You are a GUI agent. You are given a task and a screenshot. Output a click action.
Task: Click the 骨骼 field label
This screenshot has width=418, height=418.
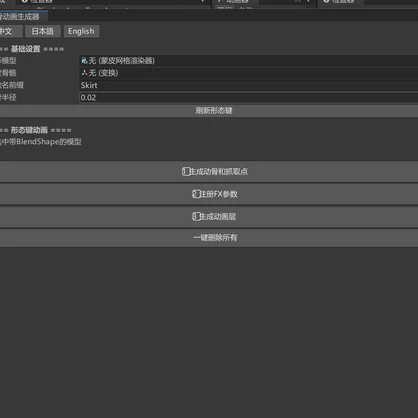8,73
